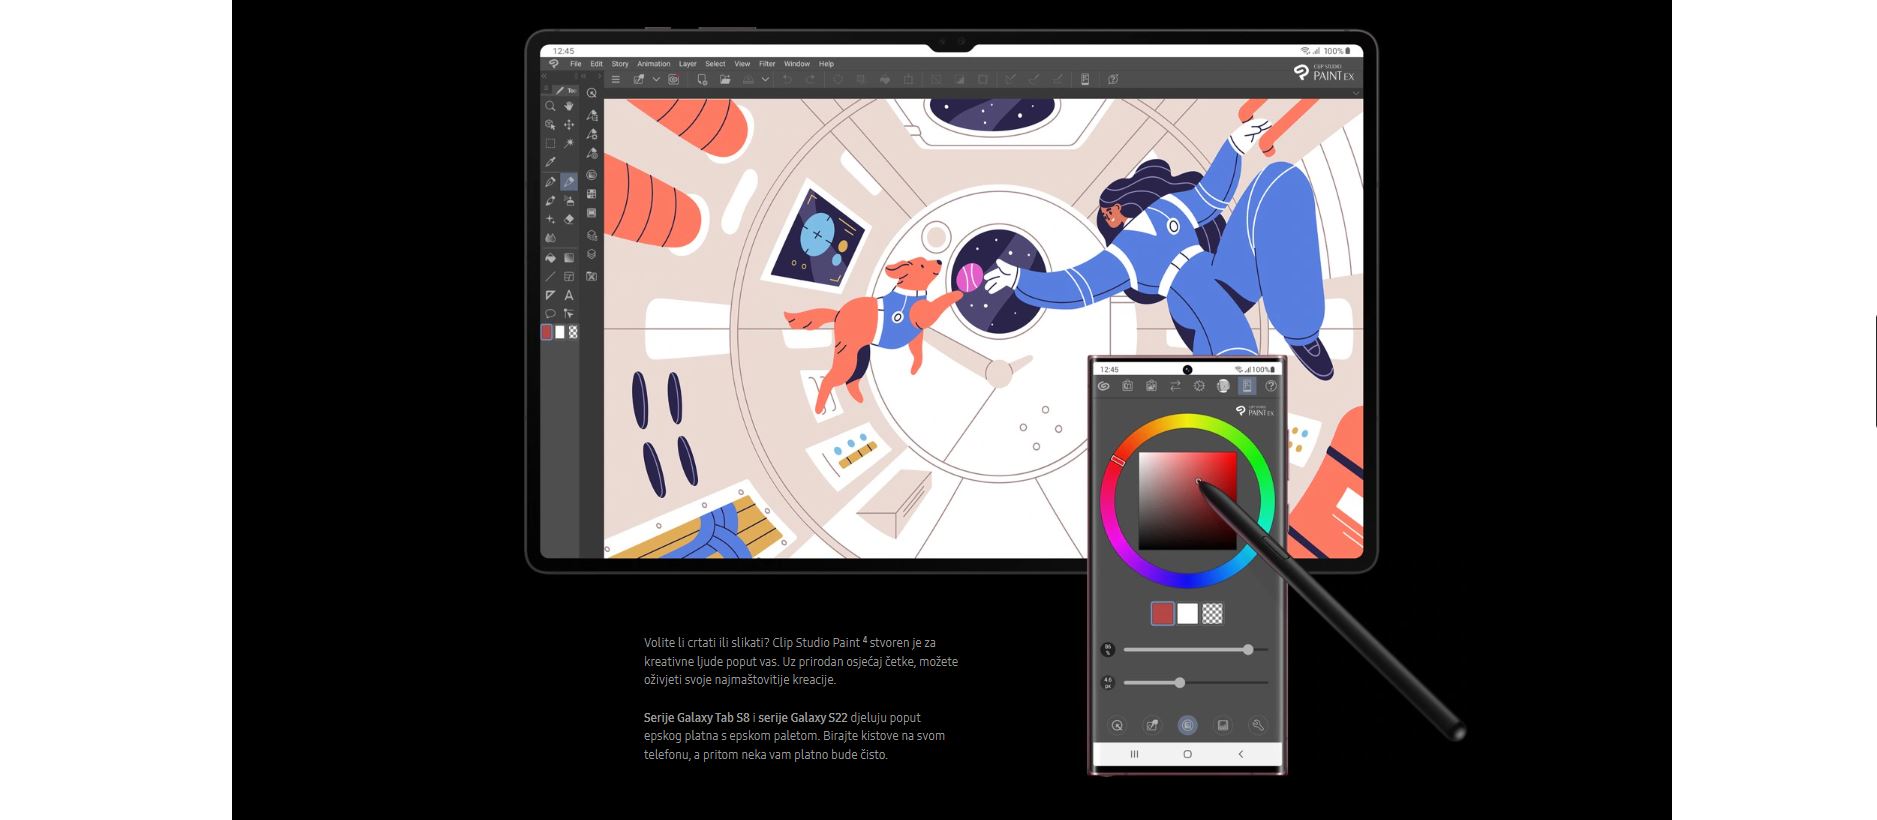Click the Undo arrow in the tablet command bar

point(787,79)
